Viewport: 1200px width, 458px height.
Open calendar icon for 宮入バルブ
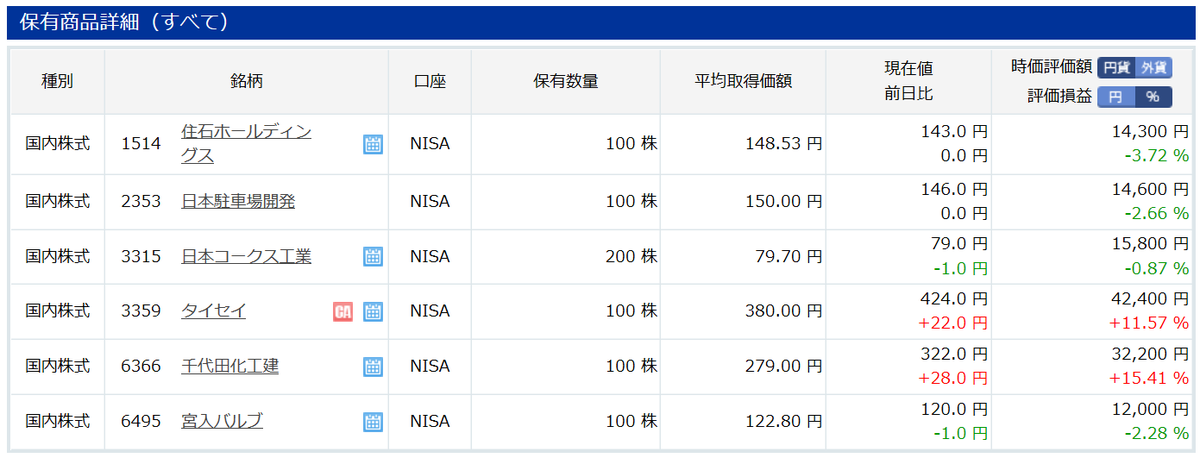click(x=372, y=422)
